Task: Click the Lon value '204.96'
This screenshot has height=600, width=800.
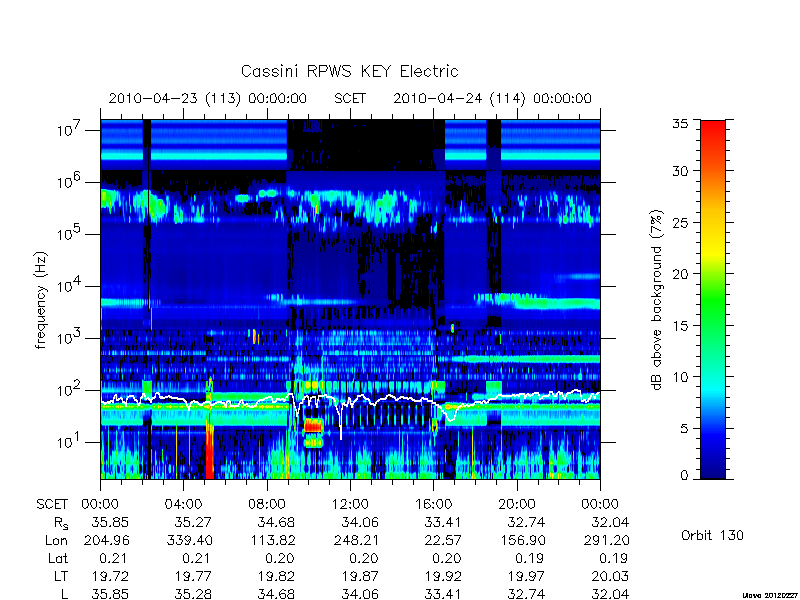Action: pyautogui.click(x=106, y=540)
